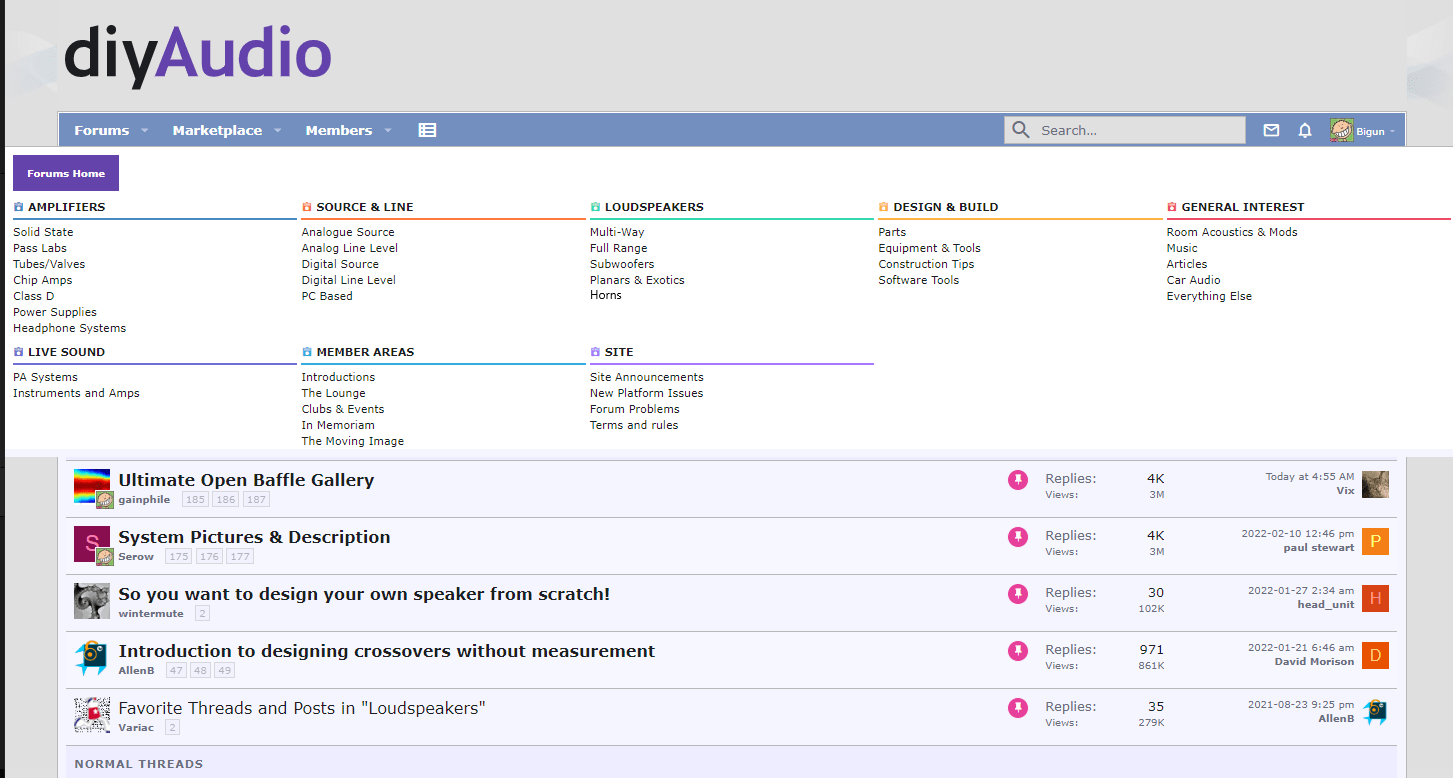Image resolution: width=1453 pixels, height=778 pixels.
Task: Click head_unit's H avatar
Action: pos(1375,598)
